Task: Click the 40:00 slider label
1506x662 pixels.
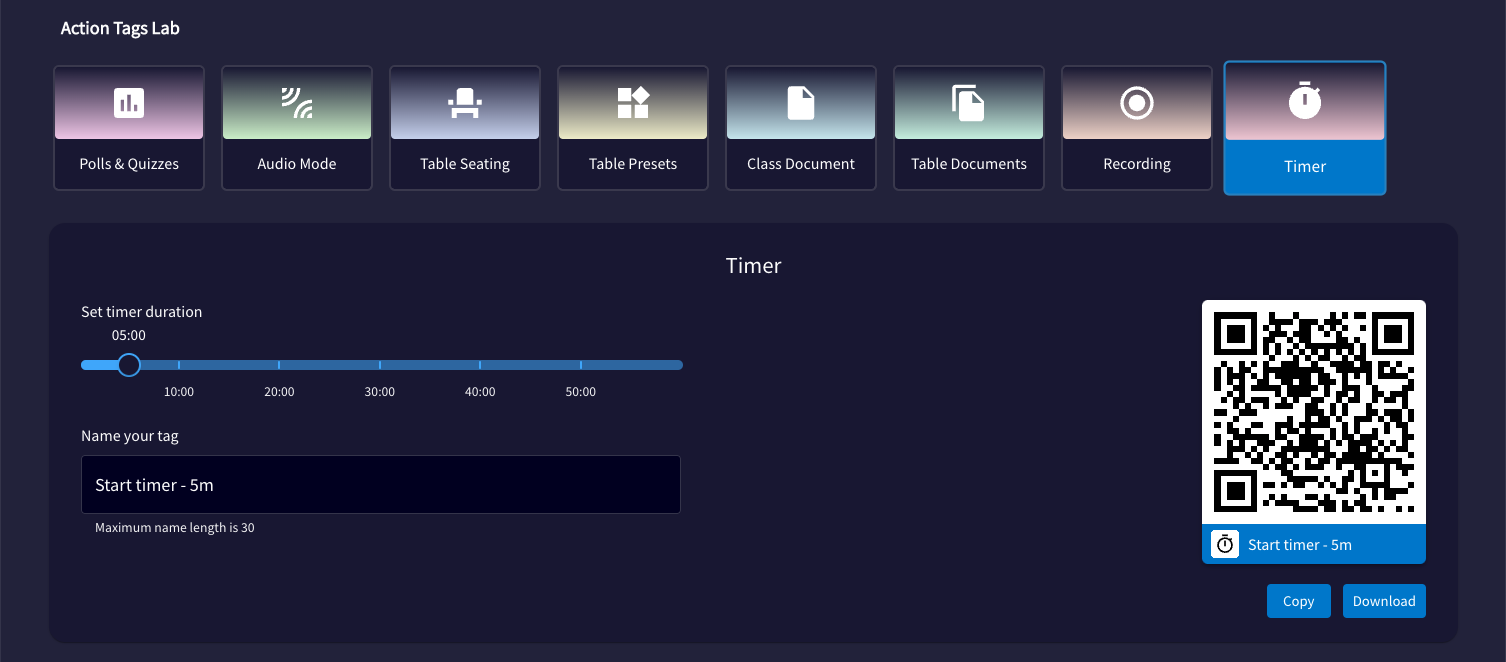Action: [x=480, y=392]
